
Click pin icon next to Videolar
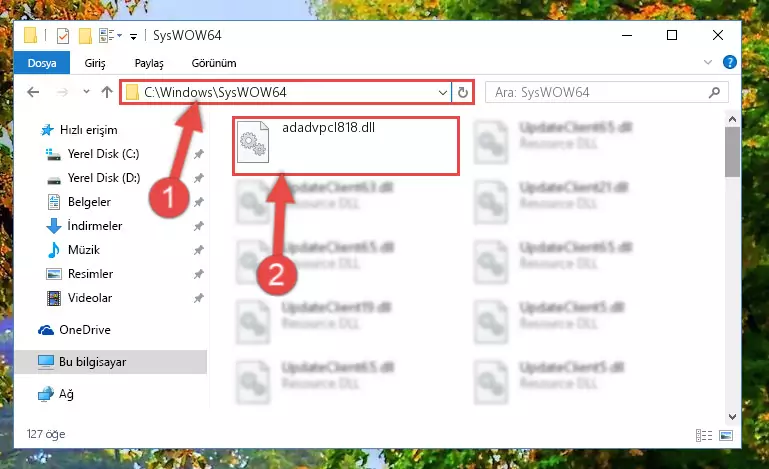point(199,298)
